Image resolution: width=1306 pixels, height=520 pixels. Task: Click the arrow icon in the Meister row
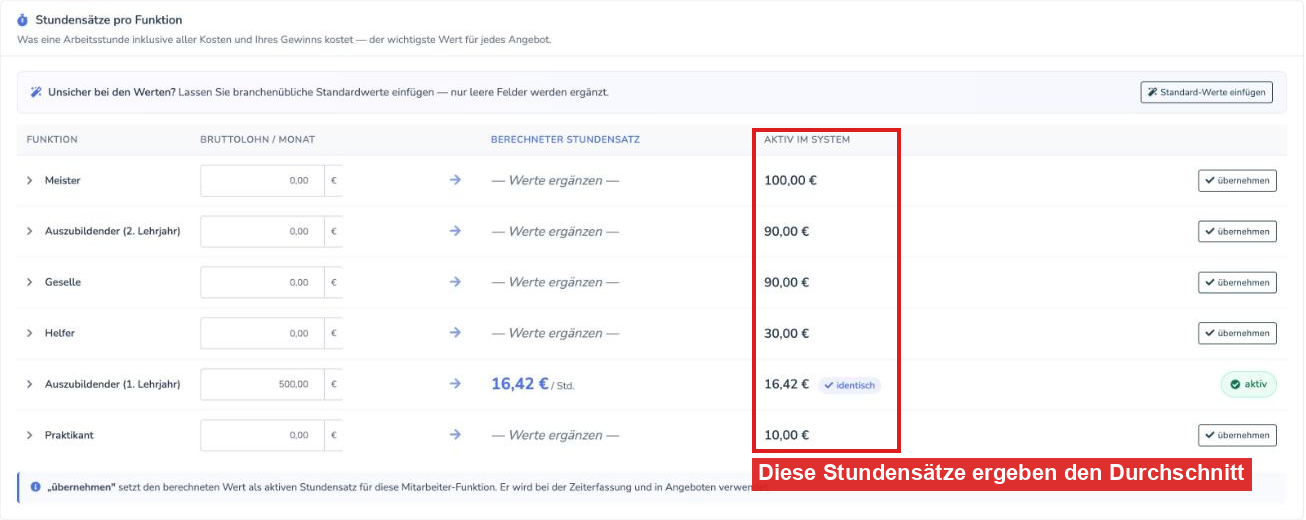[x=455, y=181]
